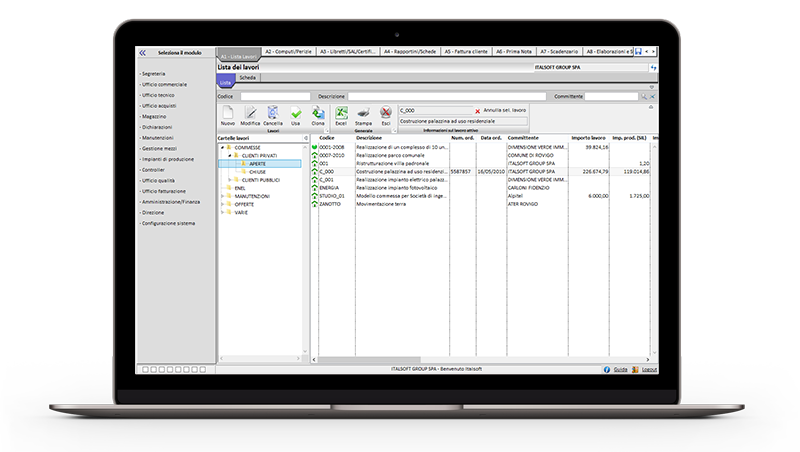
Task: Collapse the Cartelle lavori panel with its arrow
Action: 306,138
